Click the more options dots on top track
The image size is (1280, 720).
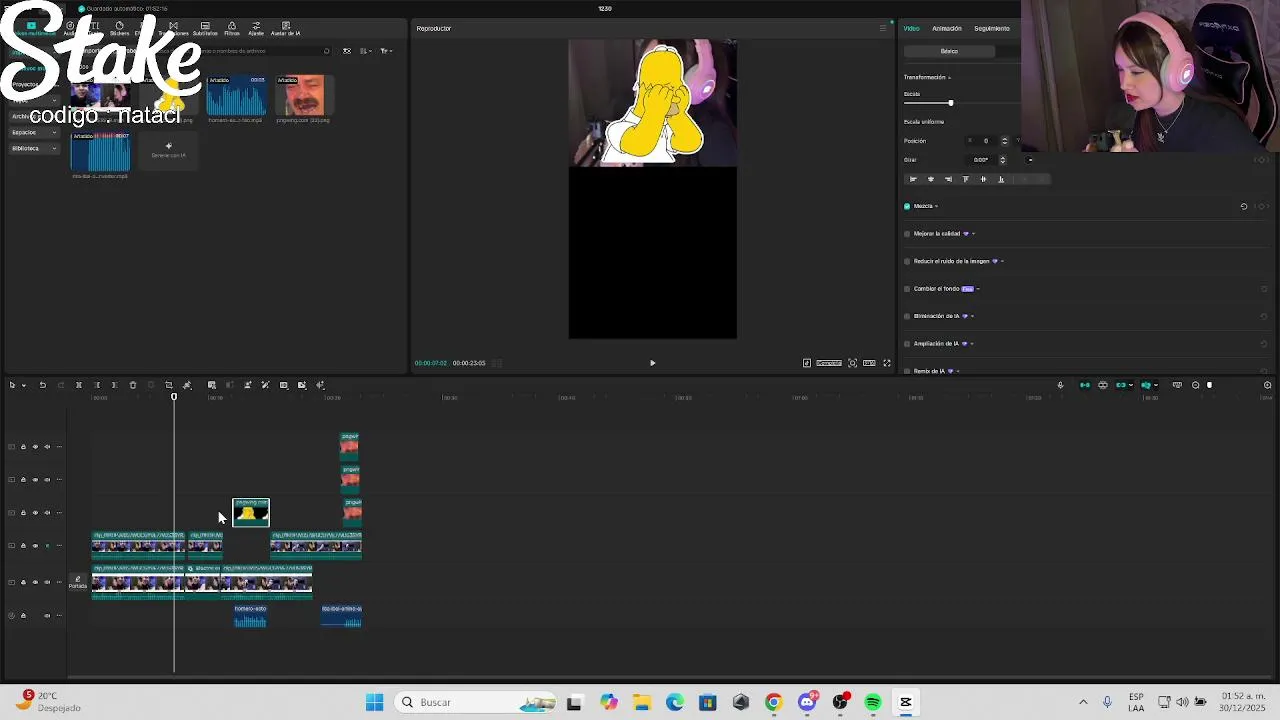(59, 447)
